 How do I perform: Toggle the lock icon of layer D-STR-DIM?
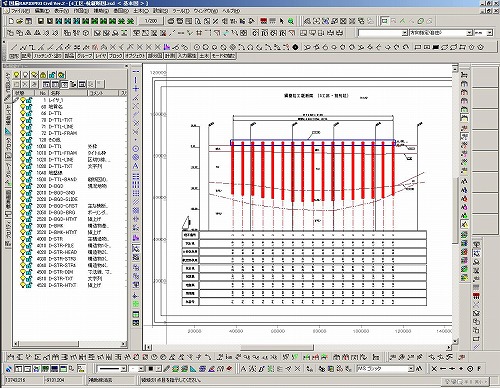pos(29,272)
